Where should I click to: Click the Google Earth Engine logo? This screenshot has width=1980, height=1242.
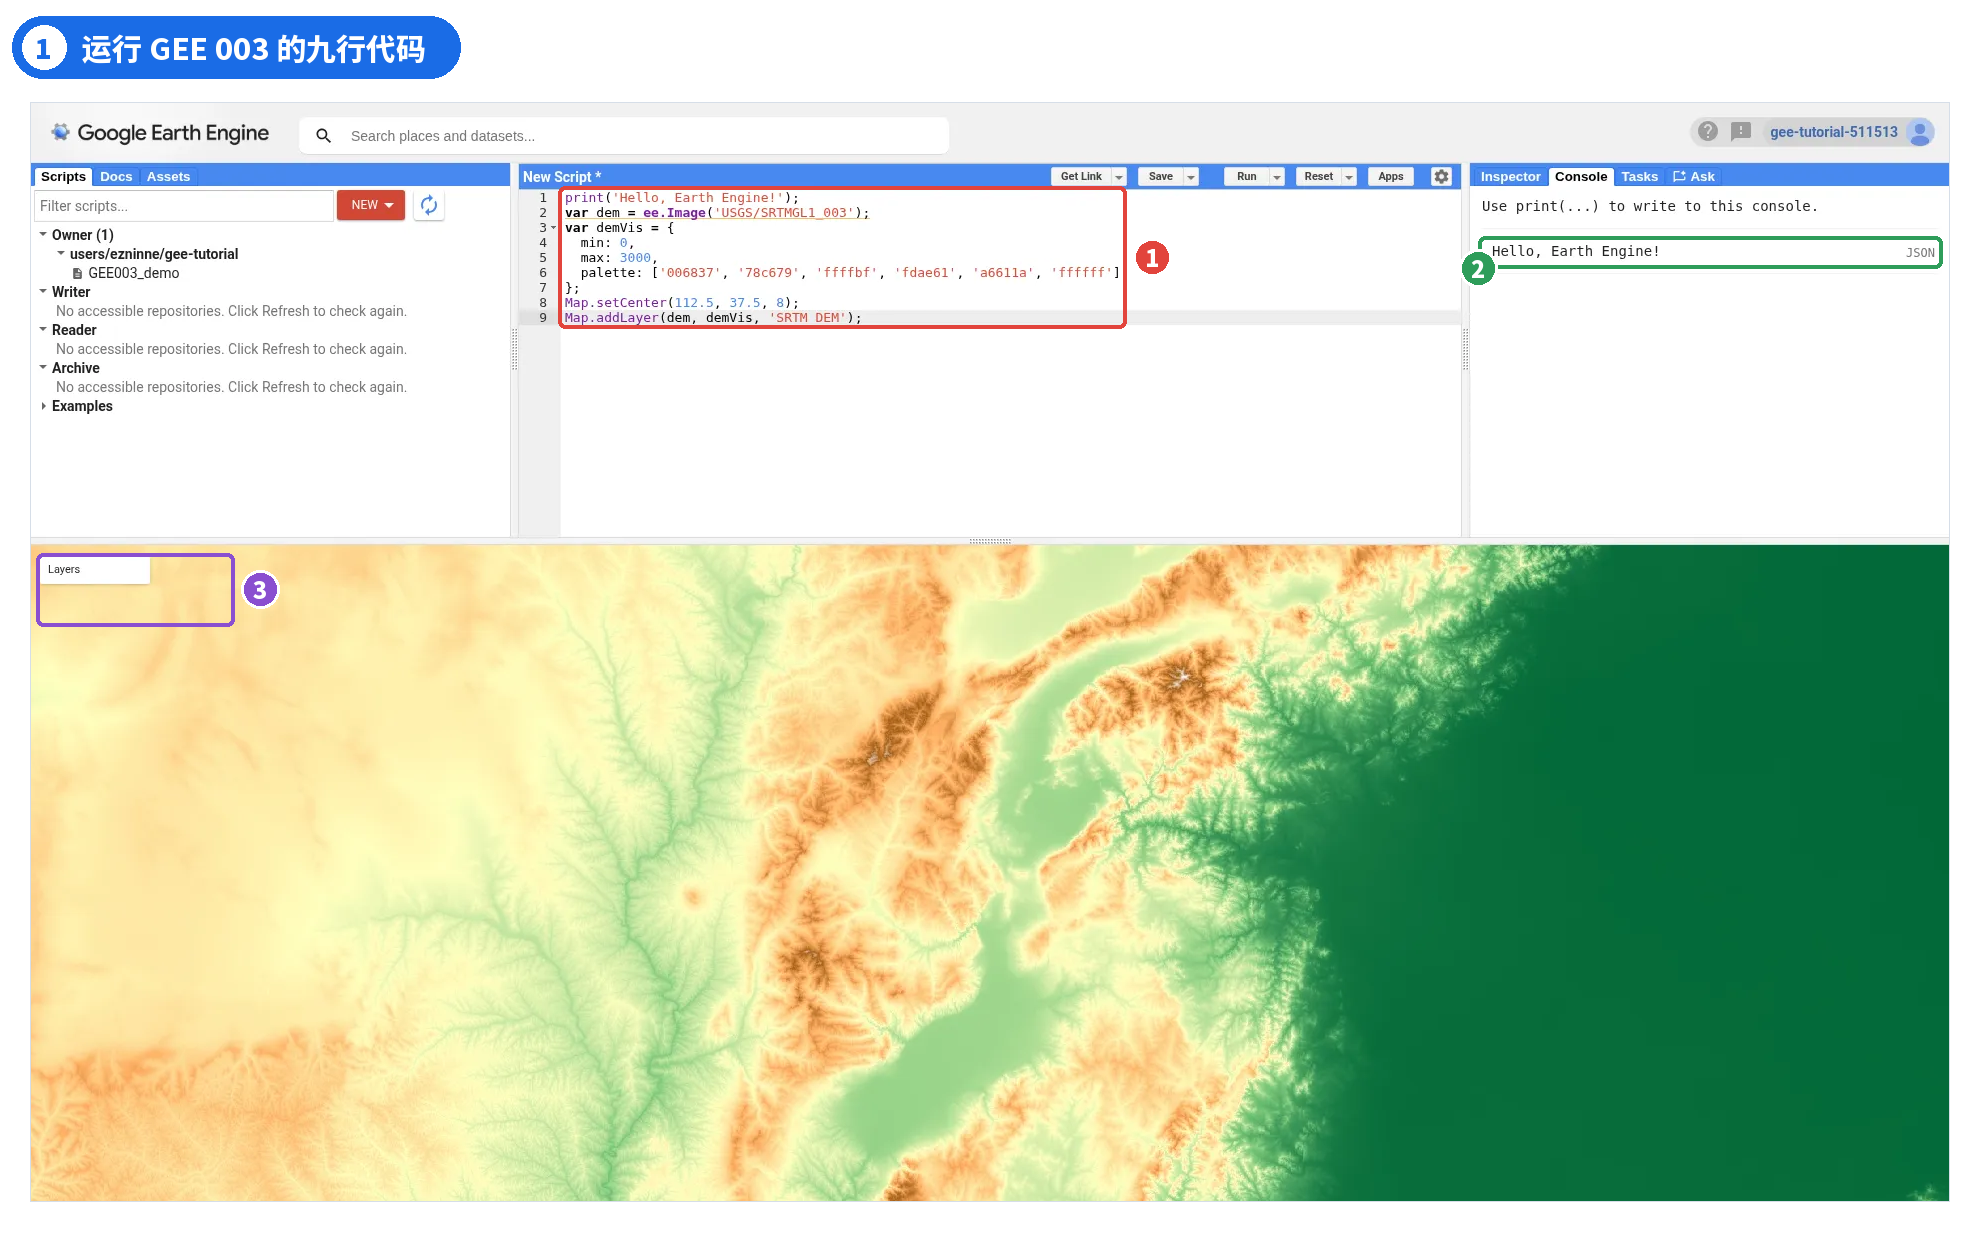(x=161, y=133)
